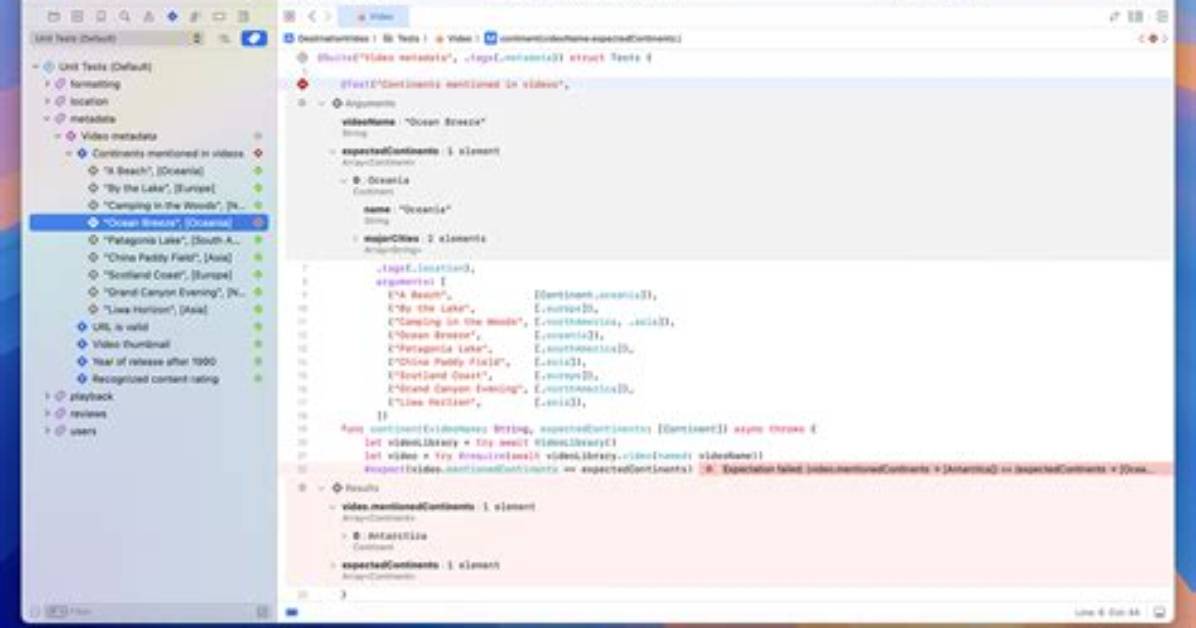Collapse the Results section

point(321,488)
